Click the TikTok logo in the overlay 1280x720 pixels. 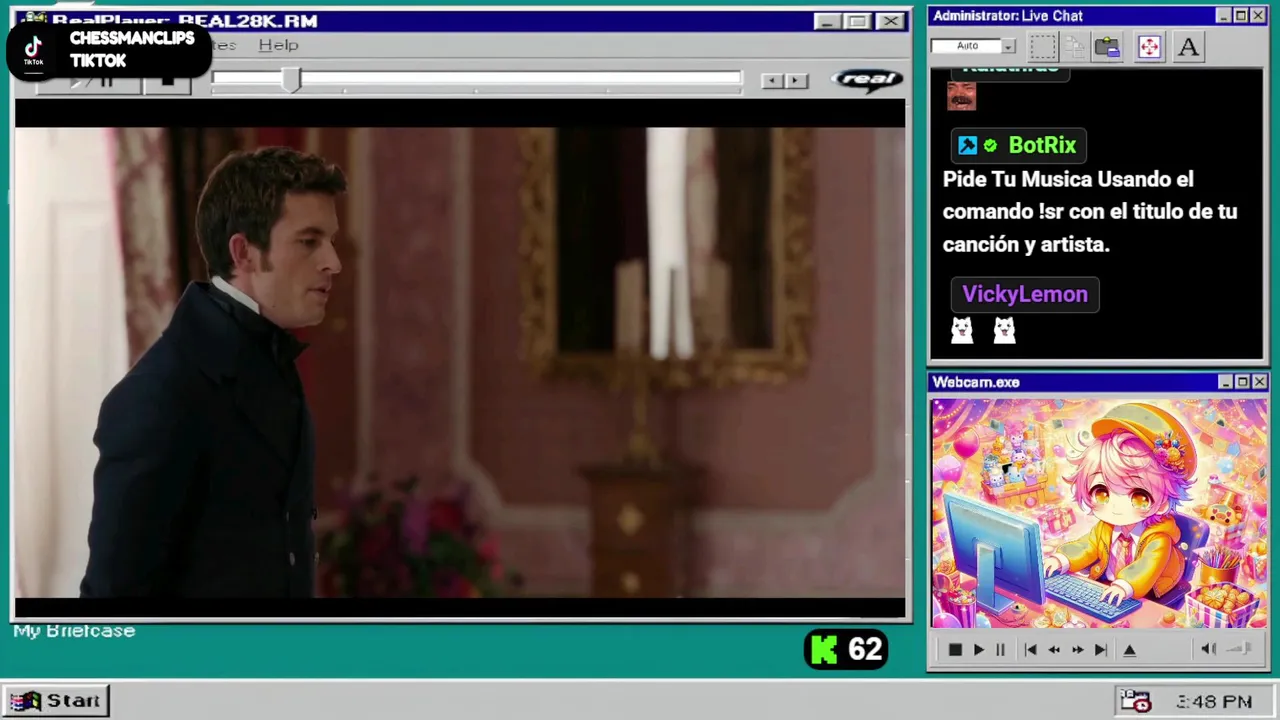33,48
